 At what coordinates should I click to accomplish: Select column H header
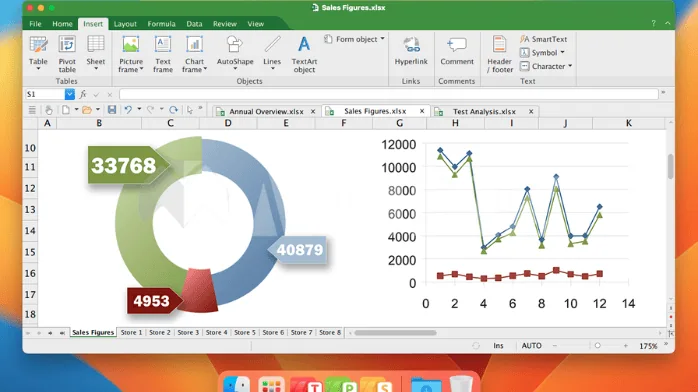pyautogui.click(x=455, y=123)
